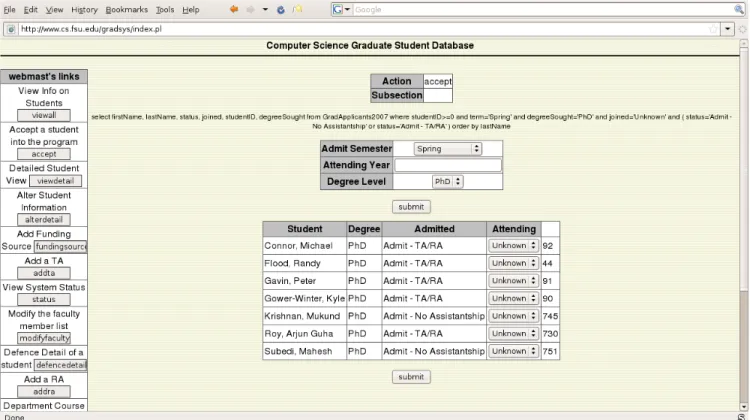
Task: Click the fundingsource button
Action: coord(60,246)
